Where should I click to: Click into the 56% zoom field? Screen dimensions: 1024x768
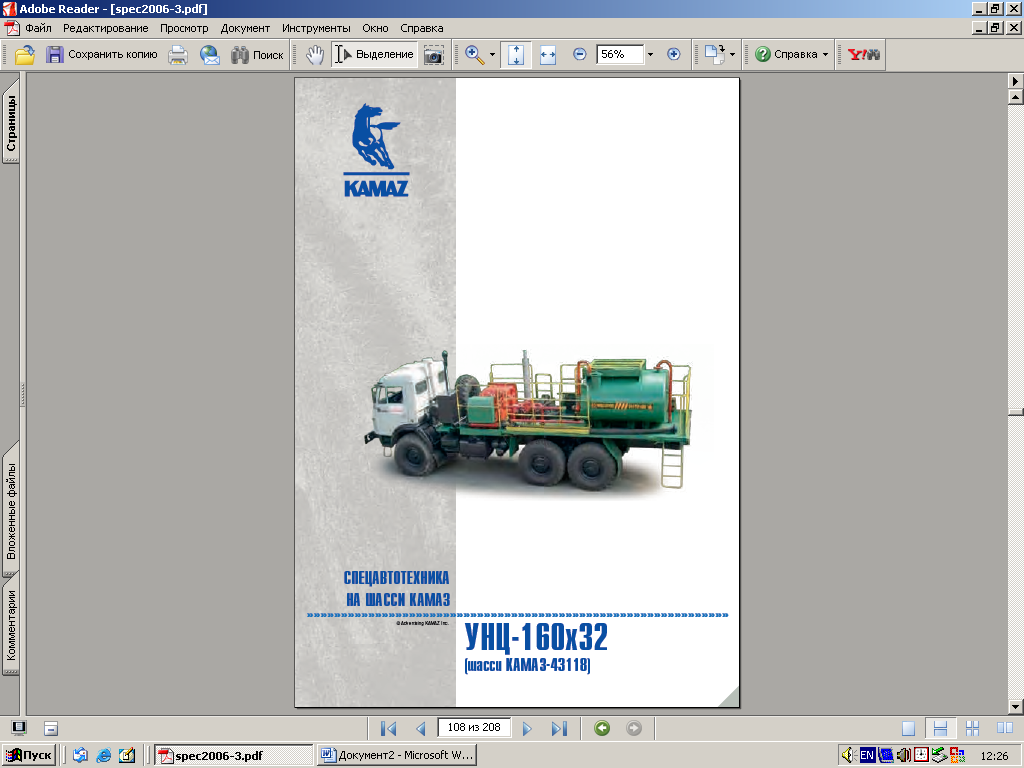(x=619, y=54)
